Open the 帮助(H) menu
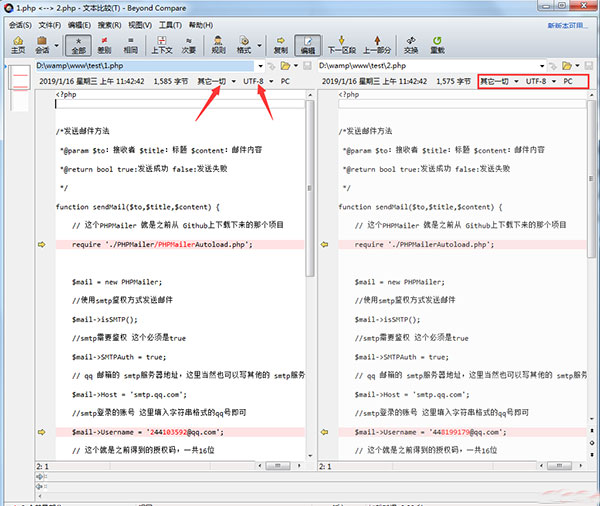Viewport: 600px width, 506px height. pos(201,25)
